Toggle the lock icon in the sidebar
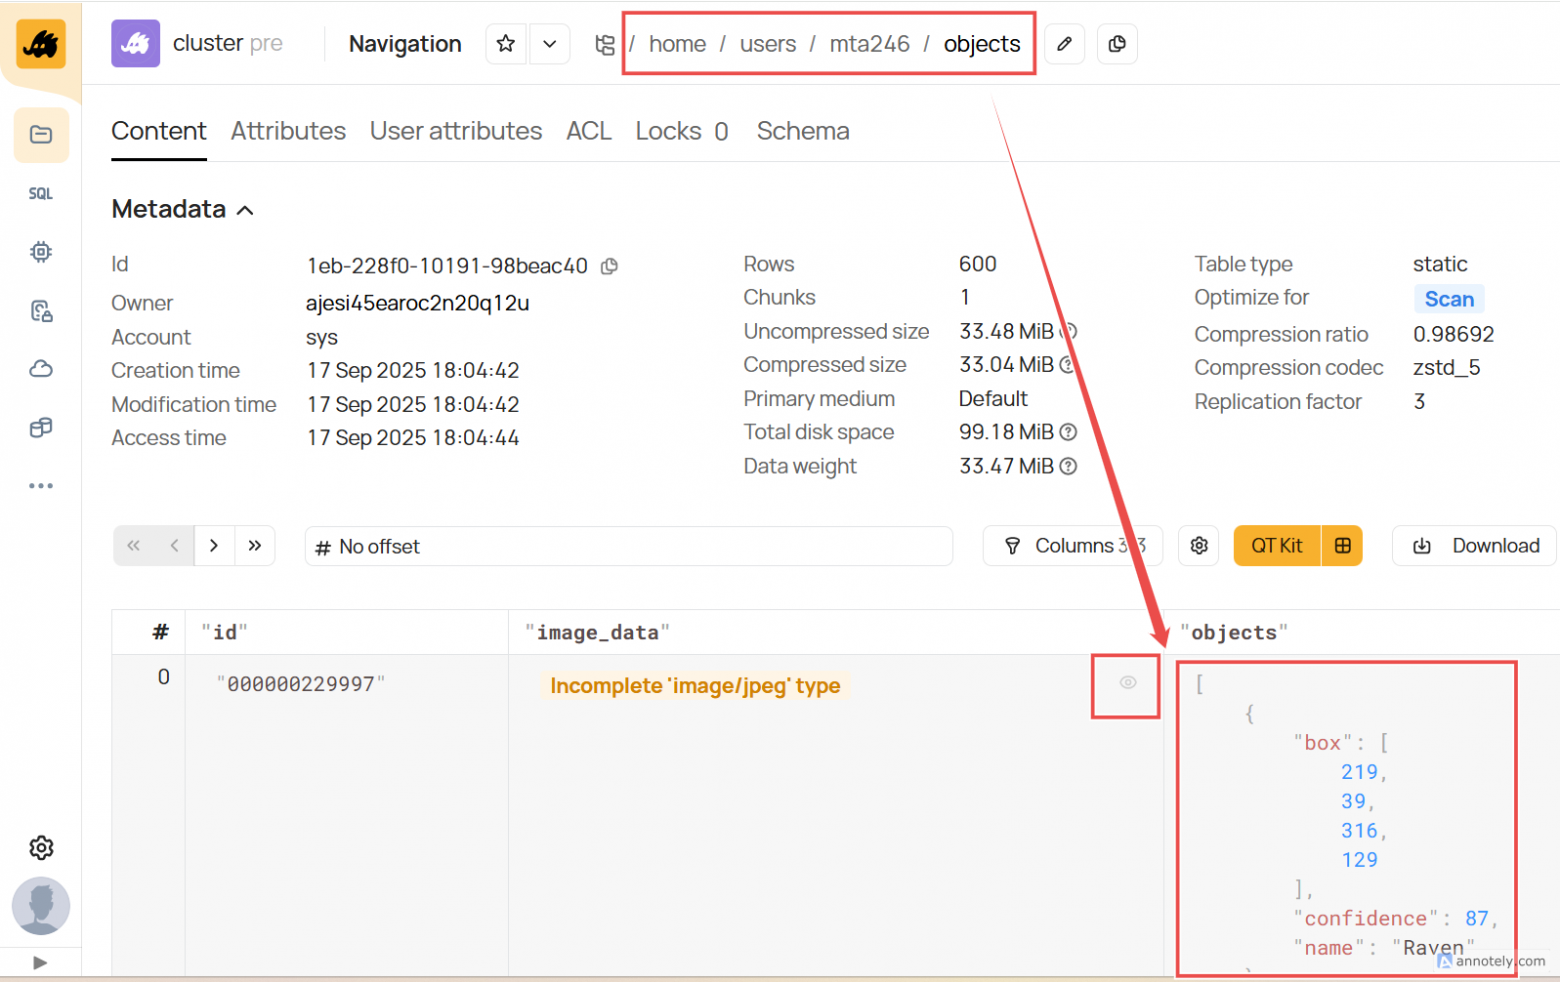This screenshot has height=982, width=1560. (41, 310)
